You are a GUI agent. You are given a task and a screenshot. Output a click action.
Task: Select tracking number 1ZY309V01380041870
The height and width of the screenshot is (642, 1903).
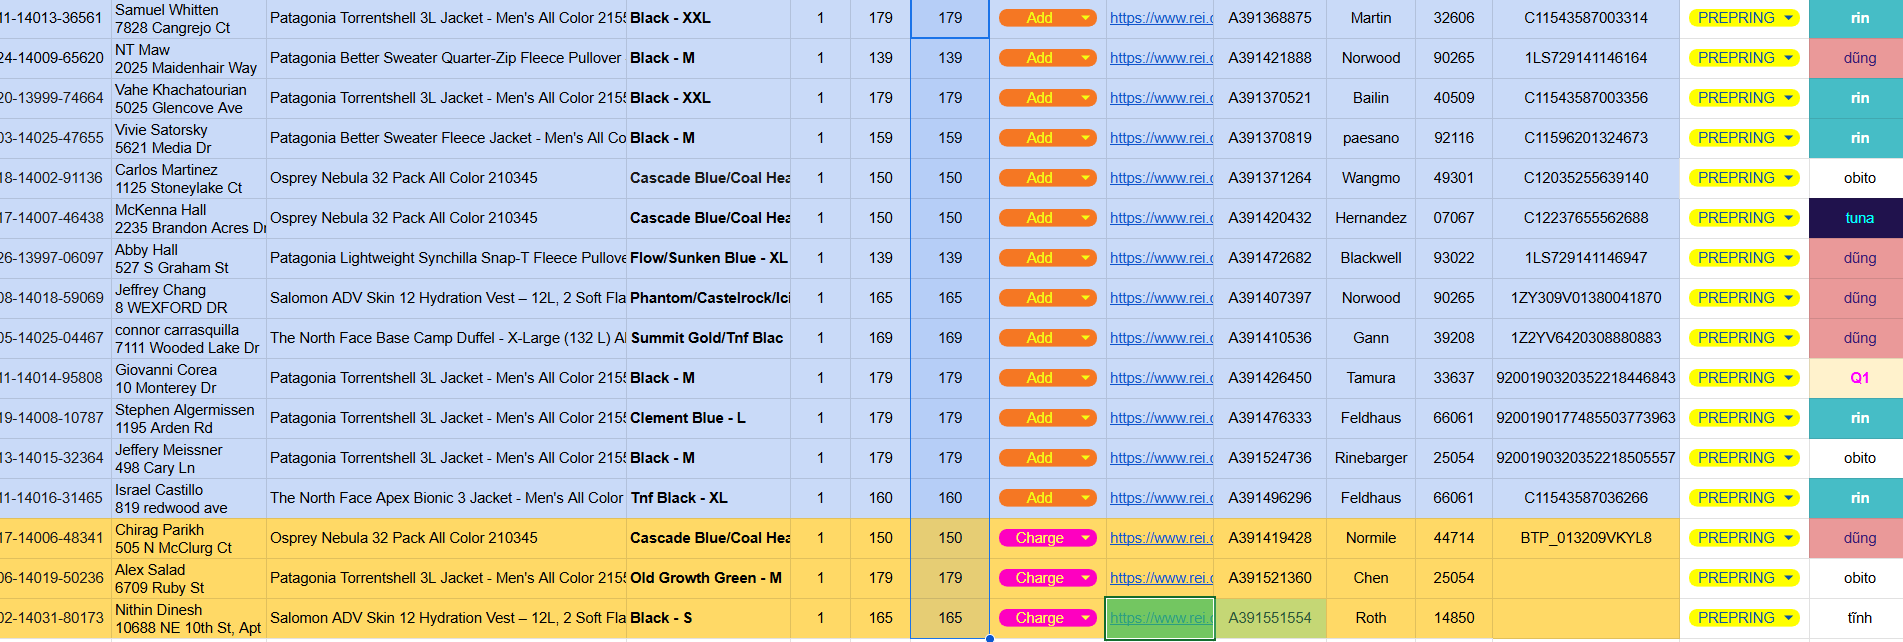click(1586, 298)
